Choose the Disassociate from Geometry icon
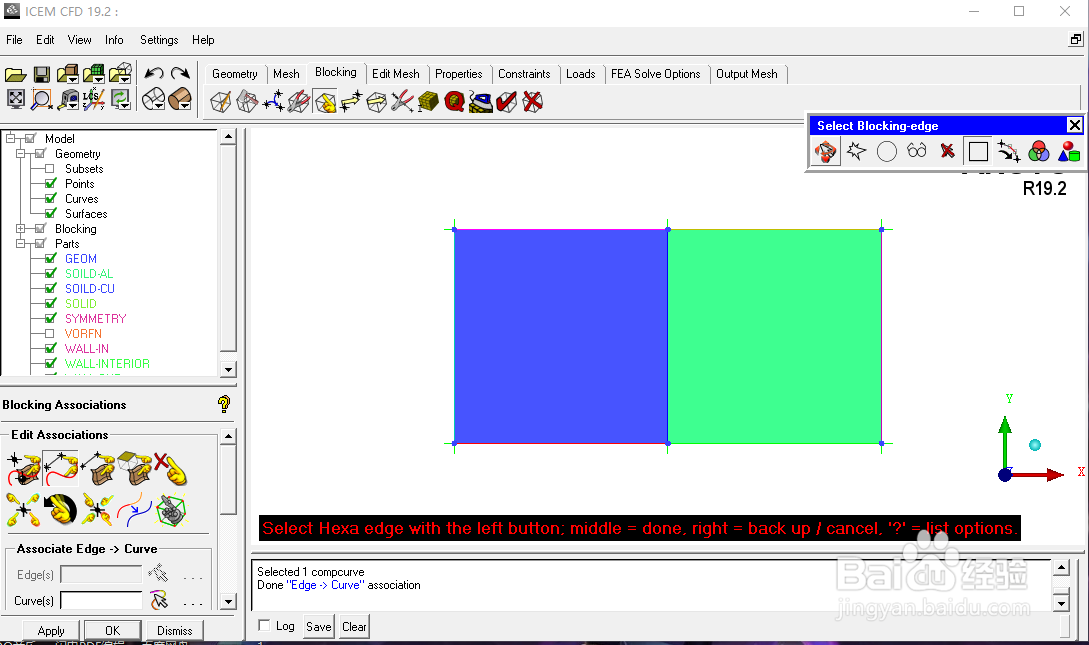Viewport: 1089px width, 645px height. [x=170, y=468]
